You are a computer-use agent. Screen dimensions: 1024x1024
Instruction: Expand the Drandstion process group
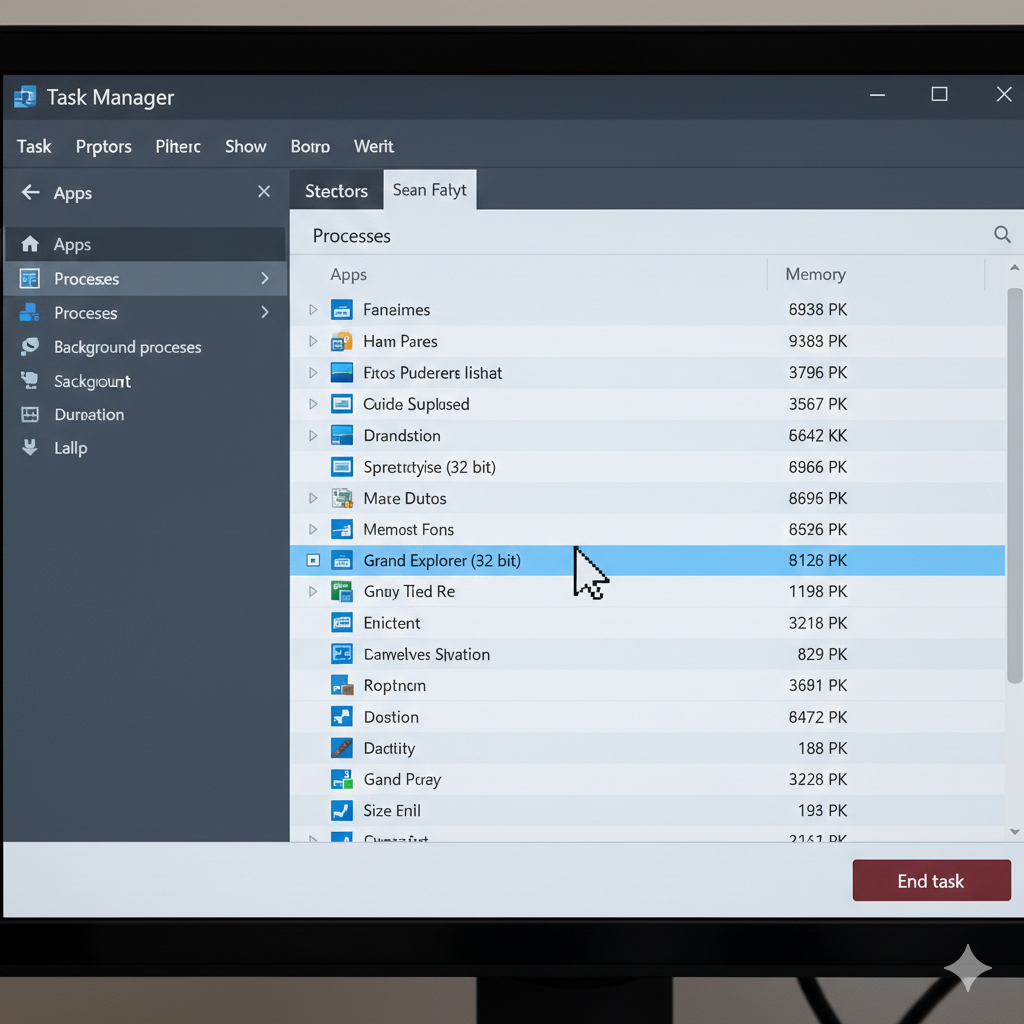pos(313,436)
